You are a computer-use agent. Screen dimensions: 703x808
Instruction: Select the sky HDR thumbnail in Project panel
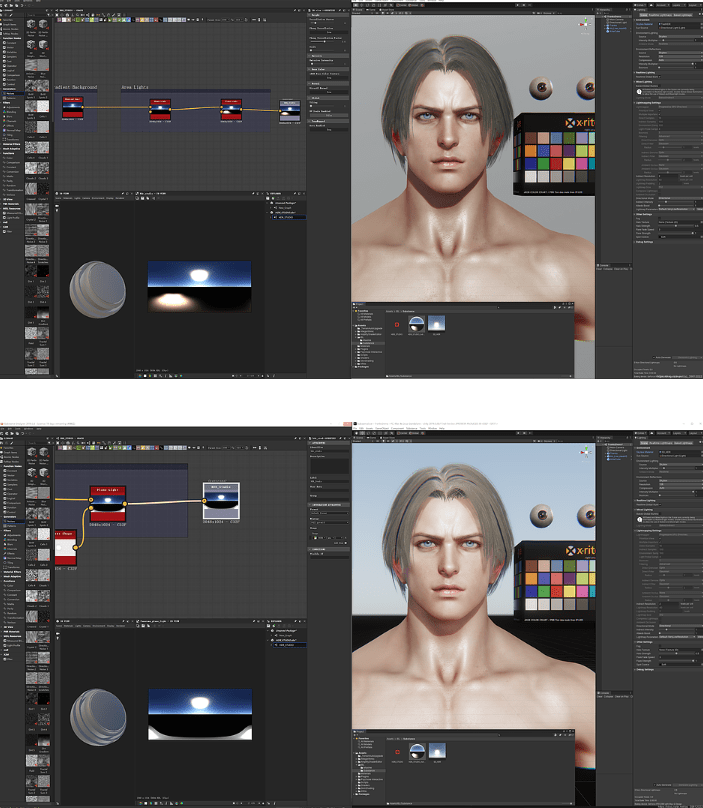coord(437,323)
